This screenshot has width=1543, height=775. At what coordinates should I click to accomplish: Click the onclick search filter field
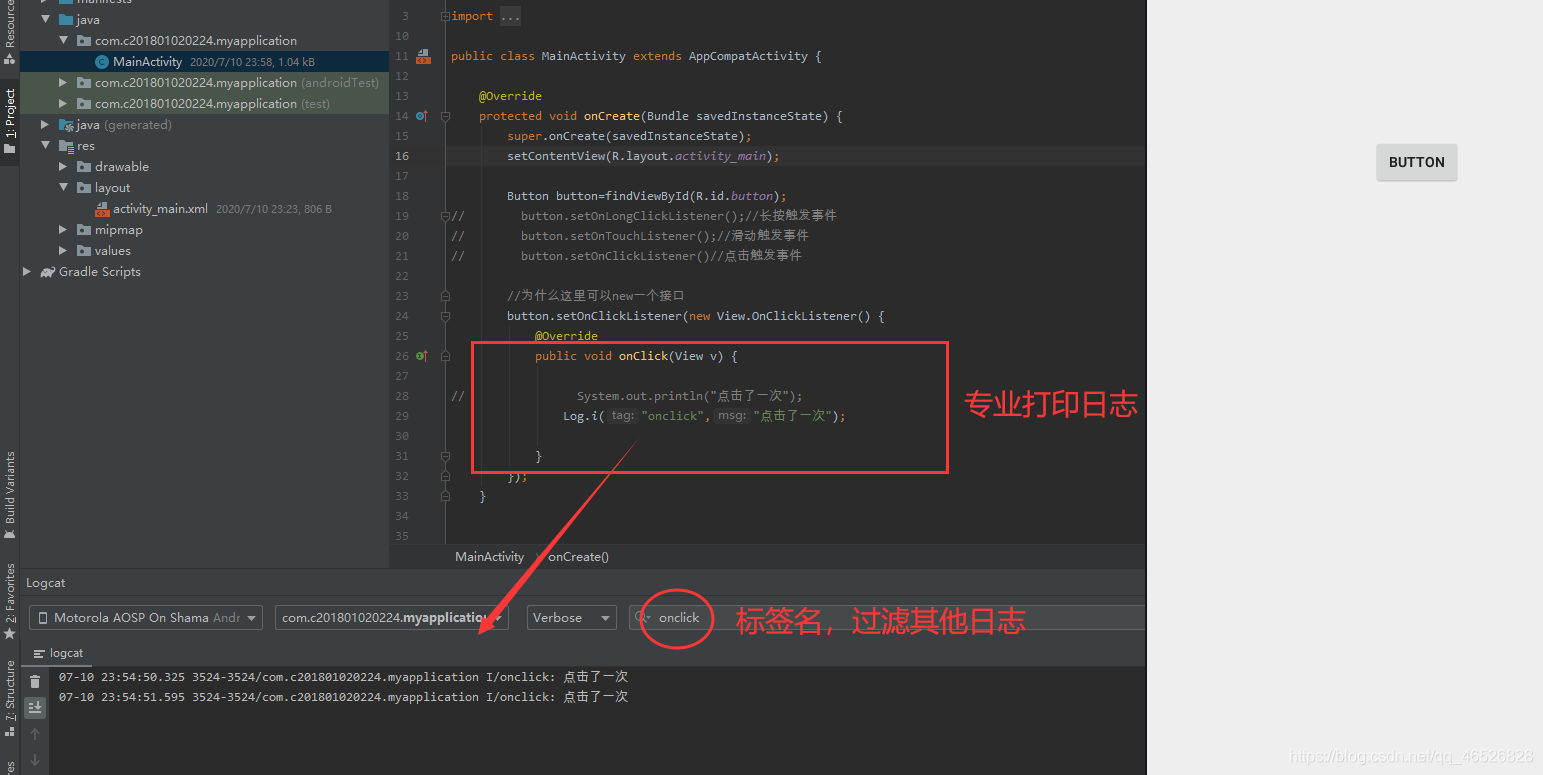point(886,618)
